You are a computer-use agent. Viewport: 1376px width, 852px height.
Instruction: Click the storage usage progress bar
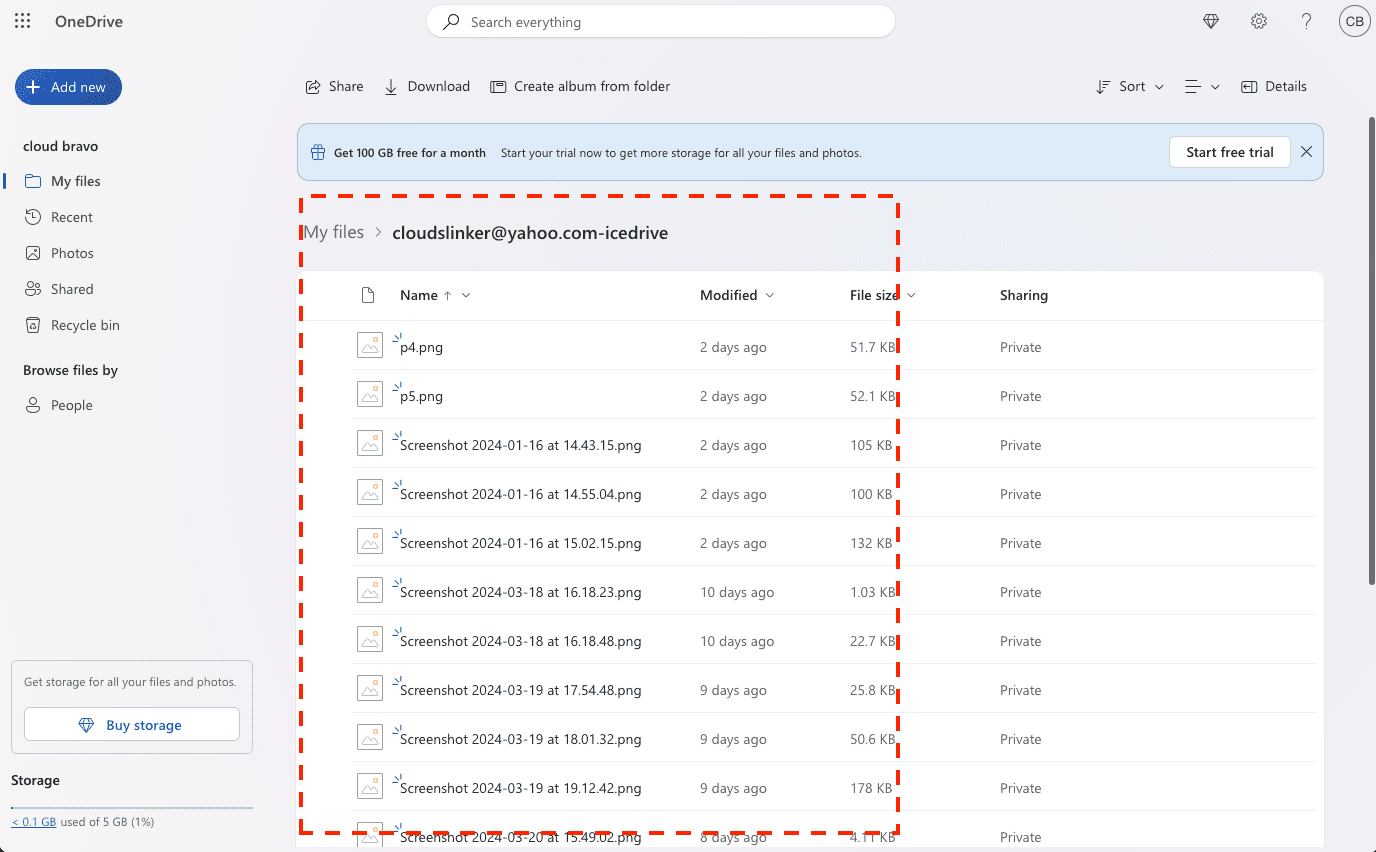pos(132,807)
